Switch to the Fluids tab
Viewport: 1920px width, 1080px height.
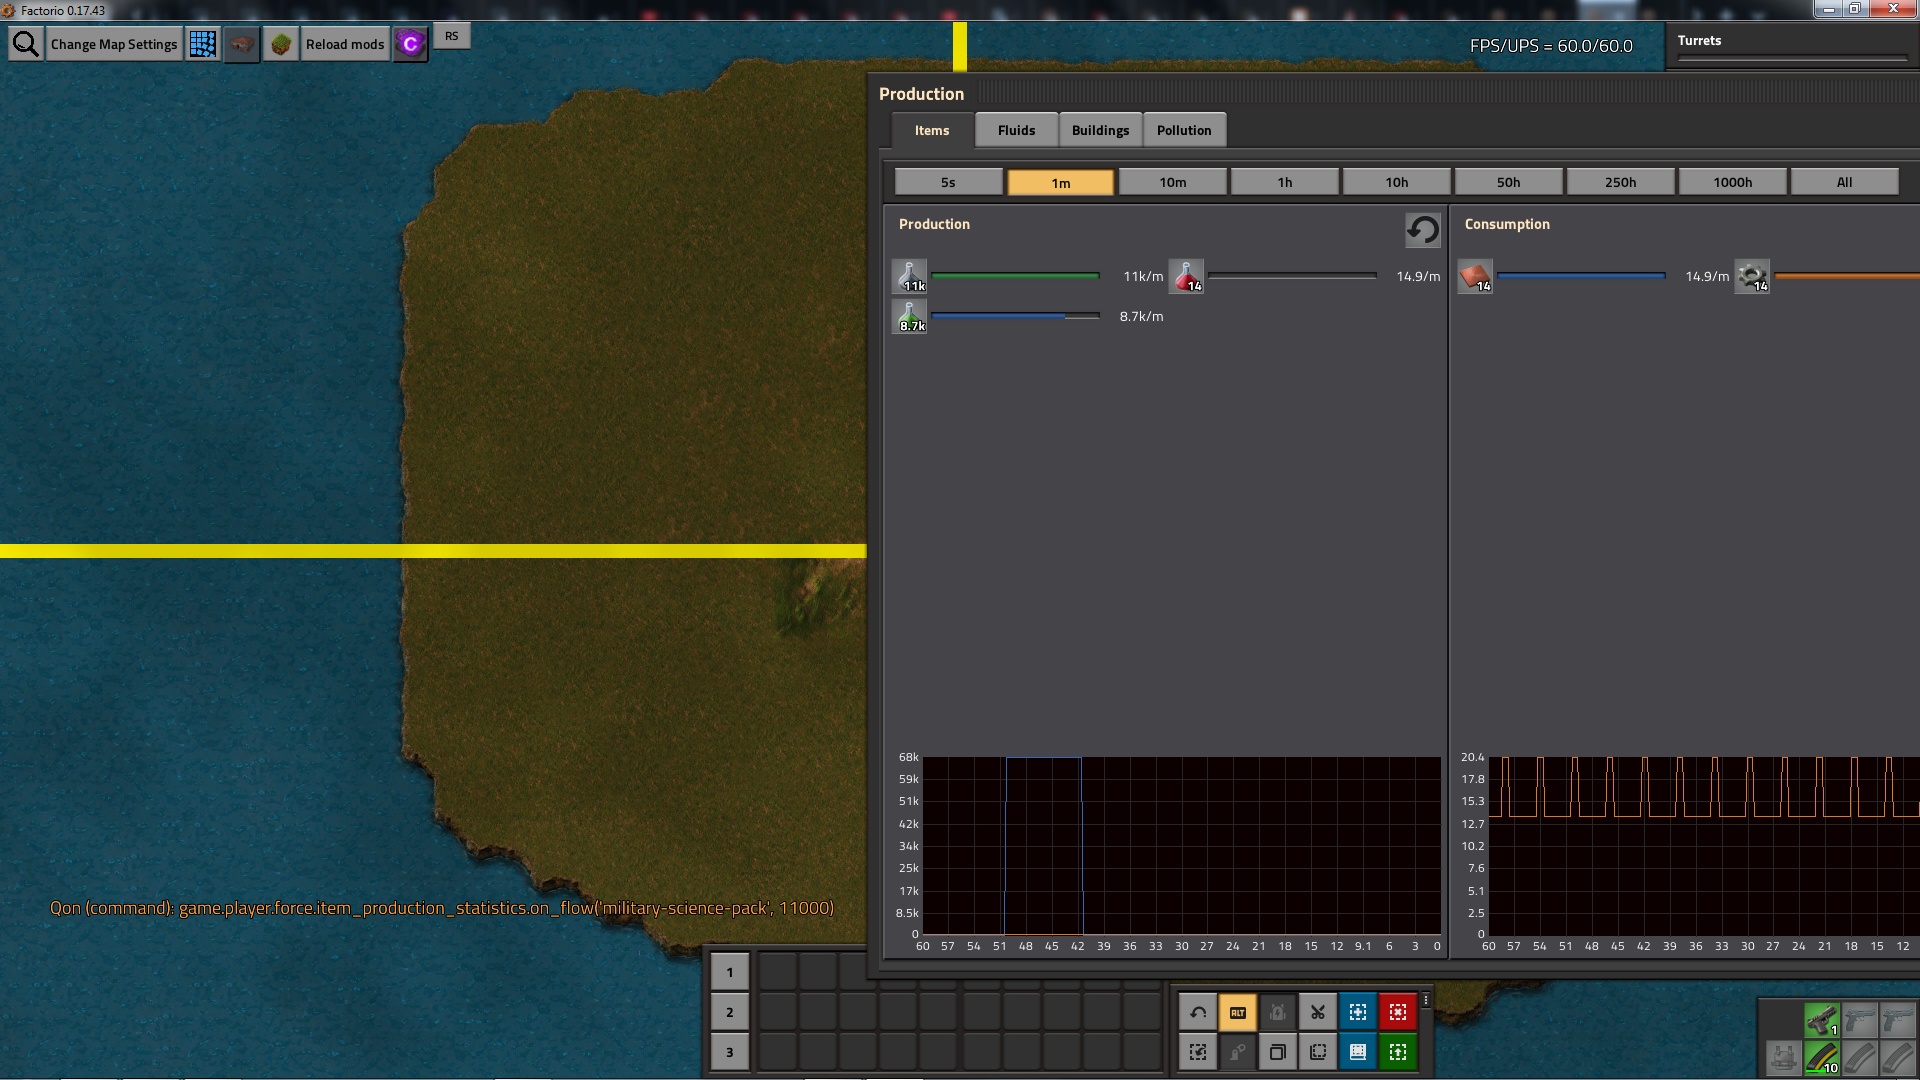pyautogui.click(x=1016, y=130)
